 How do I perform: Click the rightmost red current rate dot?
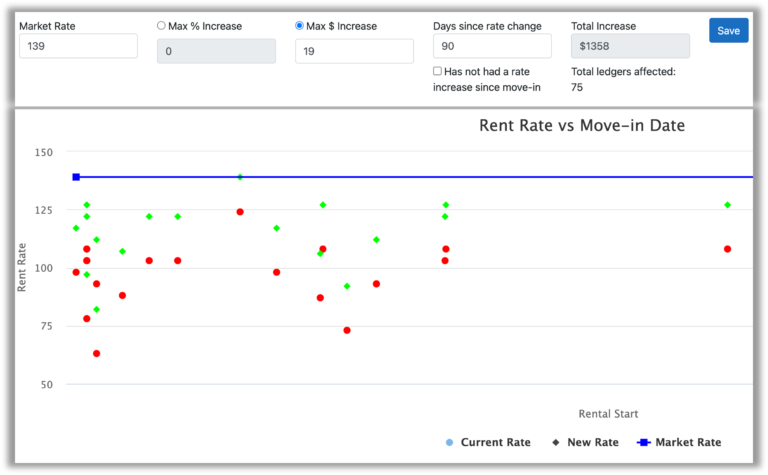(727, 249)
